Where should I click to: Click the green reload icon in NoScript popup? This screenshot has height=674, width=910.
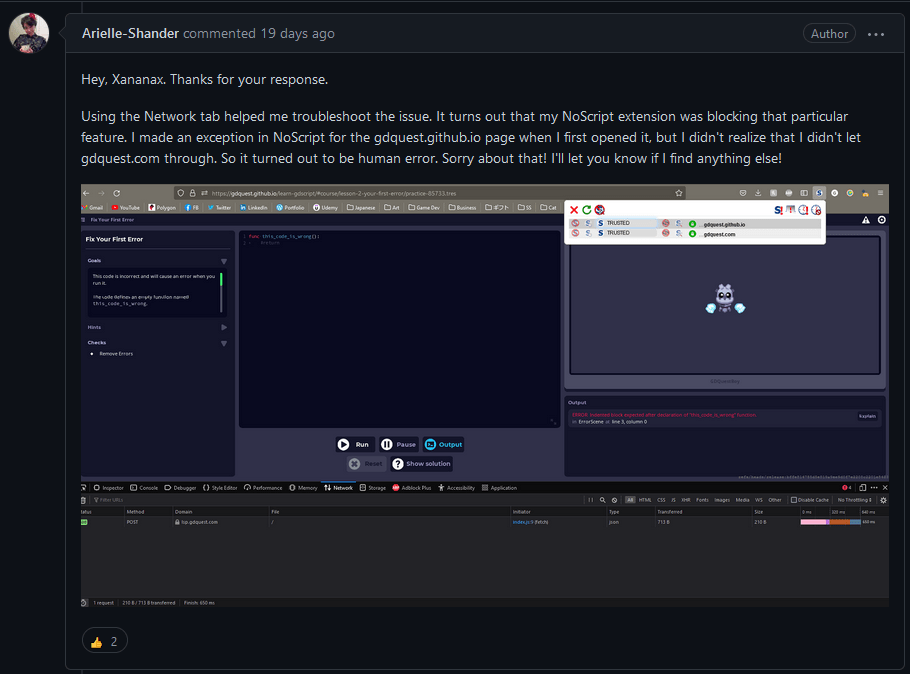(587, 210)
